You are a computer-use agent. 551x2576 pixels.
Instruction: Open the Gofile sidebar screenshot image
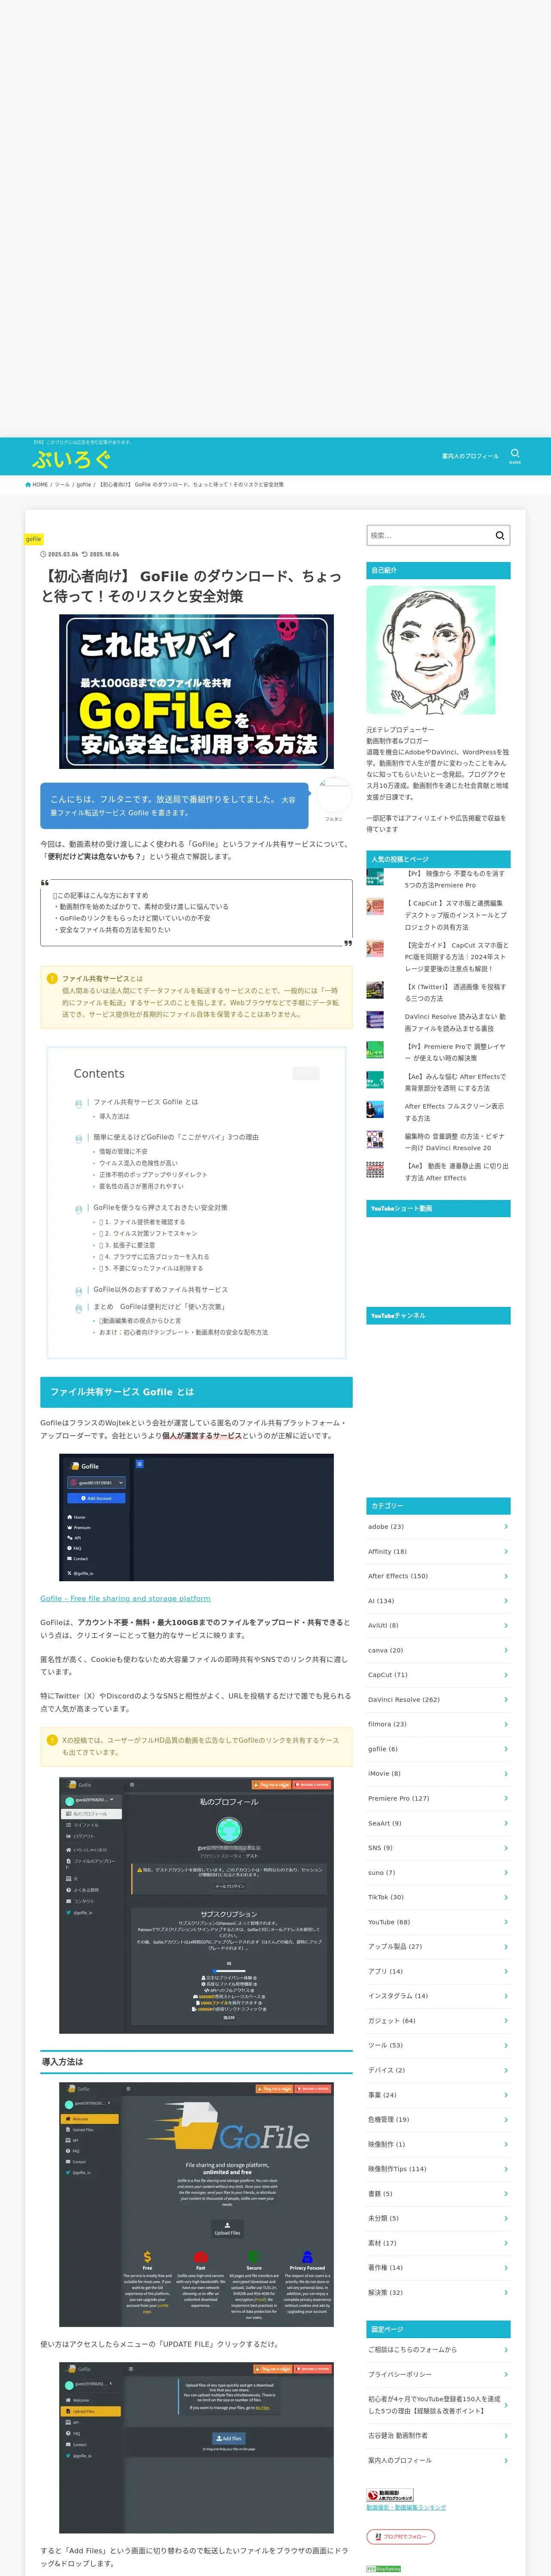tap(196, 1517)
